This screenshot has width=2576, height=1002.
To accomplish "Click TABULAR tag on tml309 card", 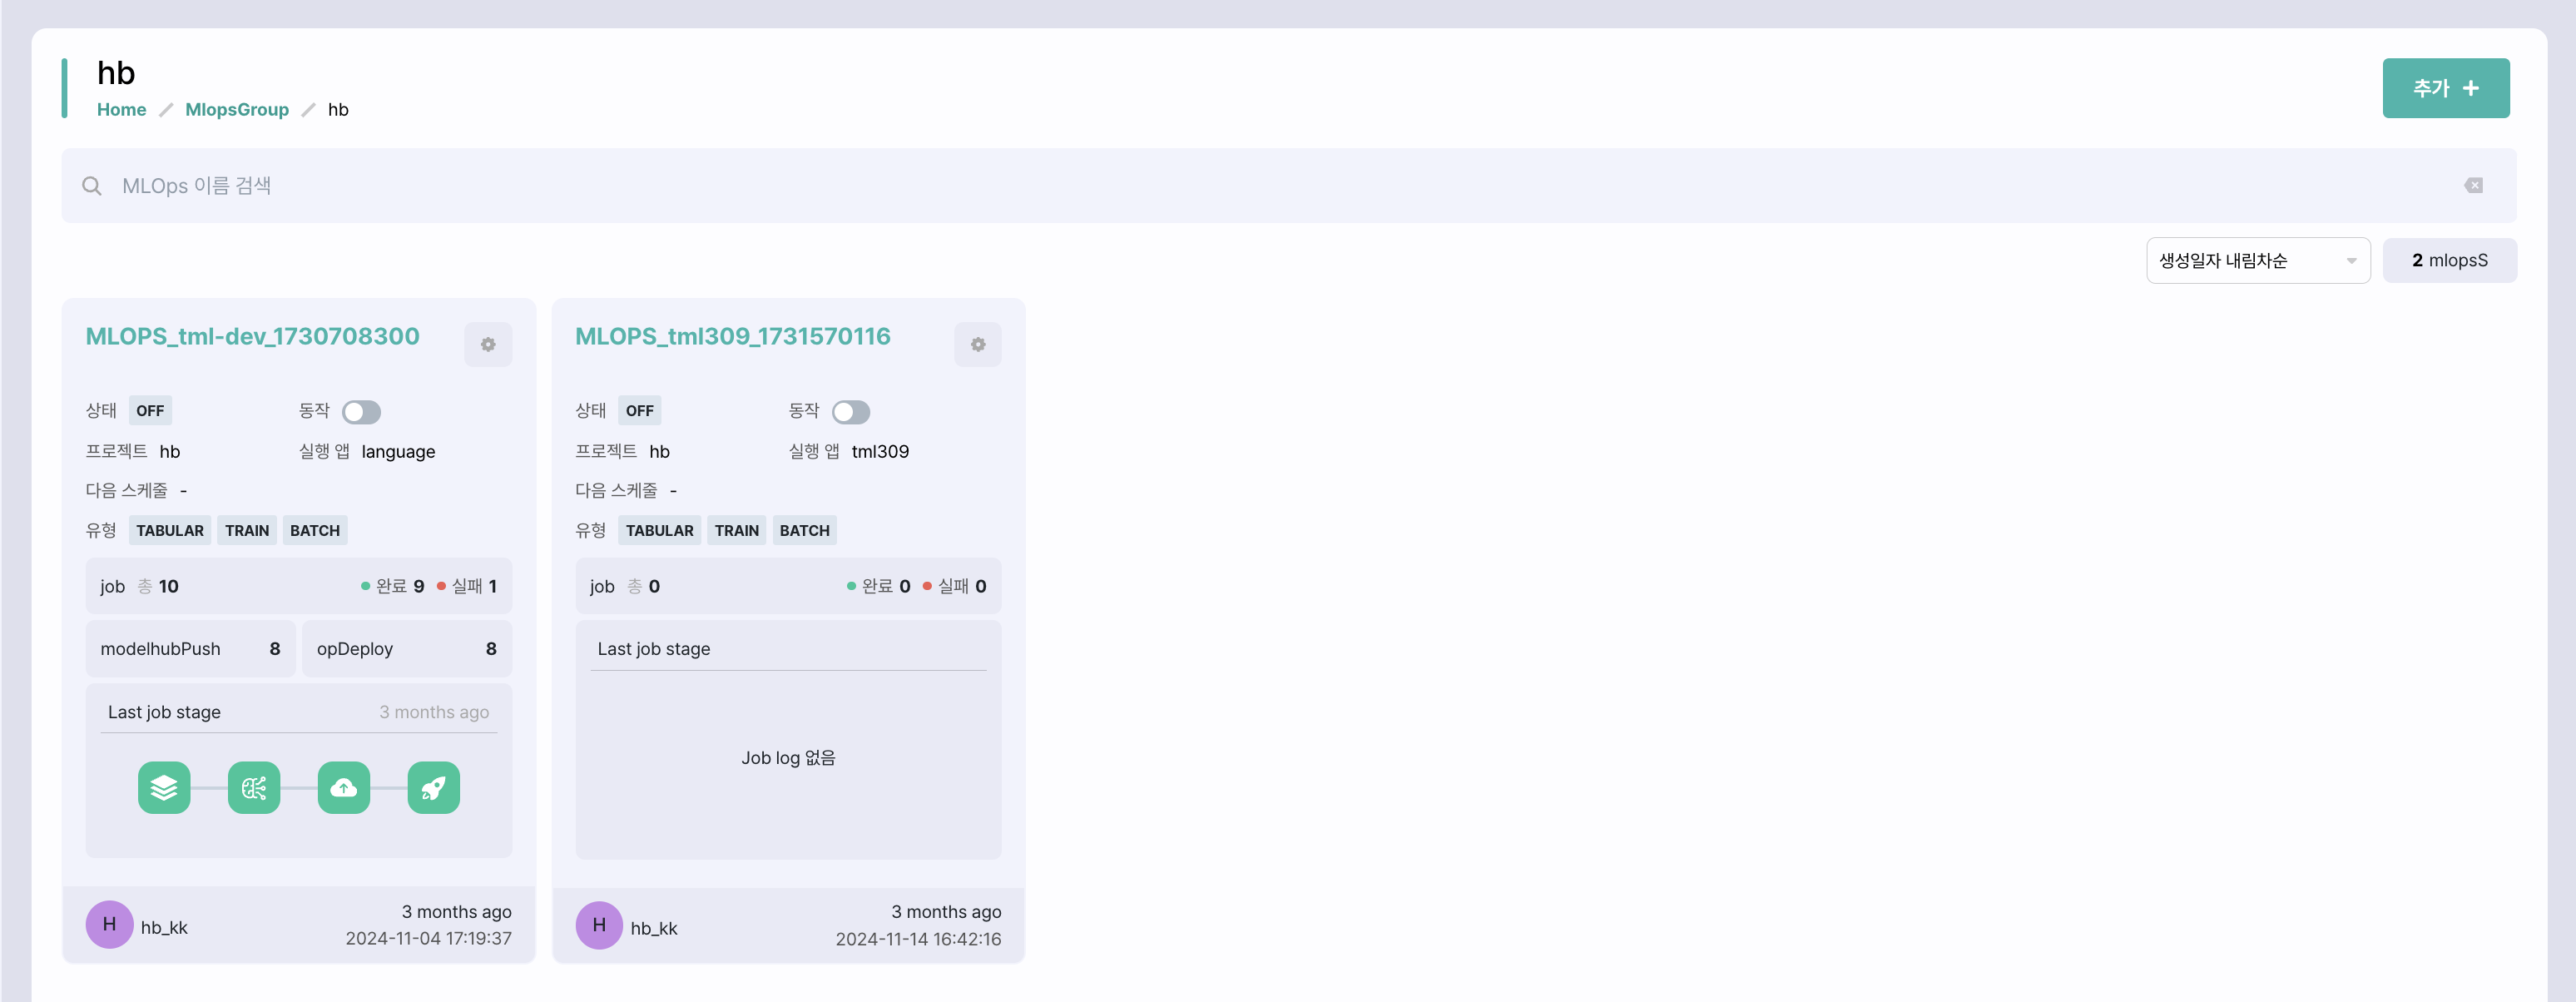I will [660, 531].
